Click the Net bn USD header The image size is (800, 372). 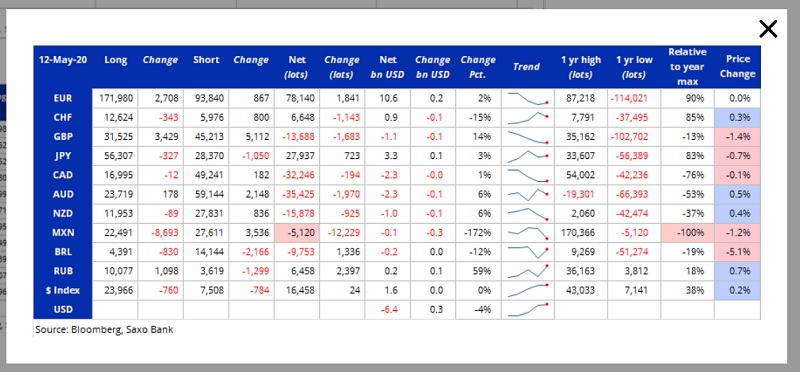tap(388, 67)
